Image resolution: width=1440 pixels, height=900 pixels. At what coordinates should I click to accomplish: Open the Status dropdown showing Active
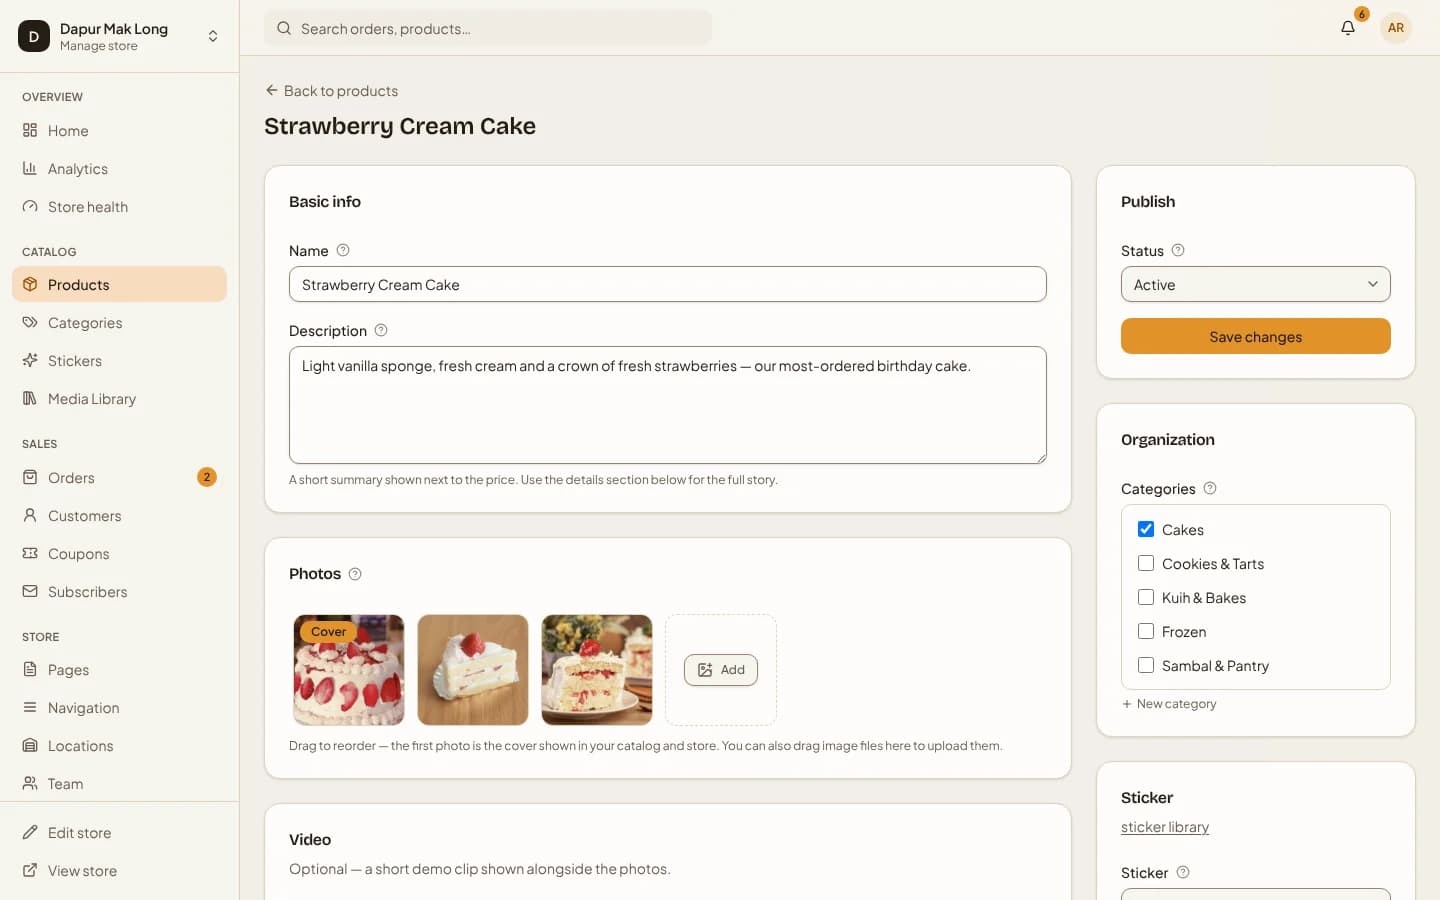[x=1256, y=284]
